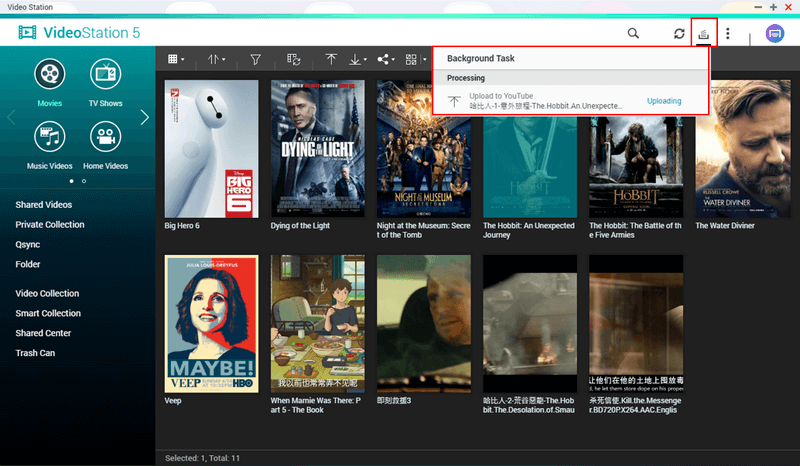Click the Processing section header
This screenshot has height=466, width=800.
[x=570, y=78]
